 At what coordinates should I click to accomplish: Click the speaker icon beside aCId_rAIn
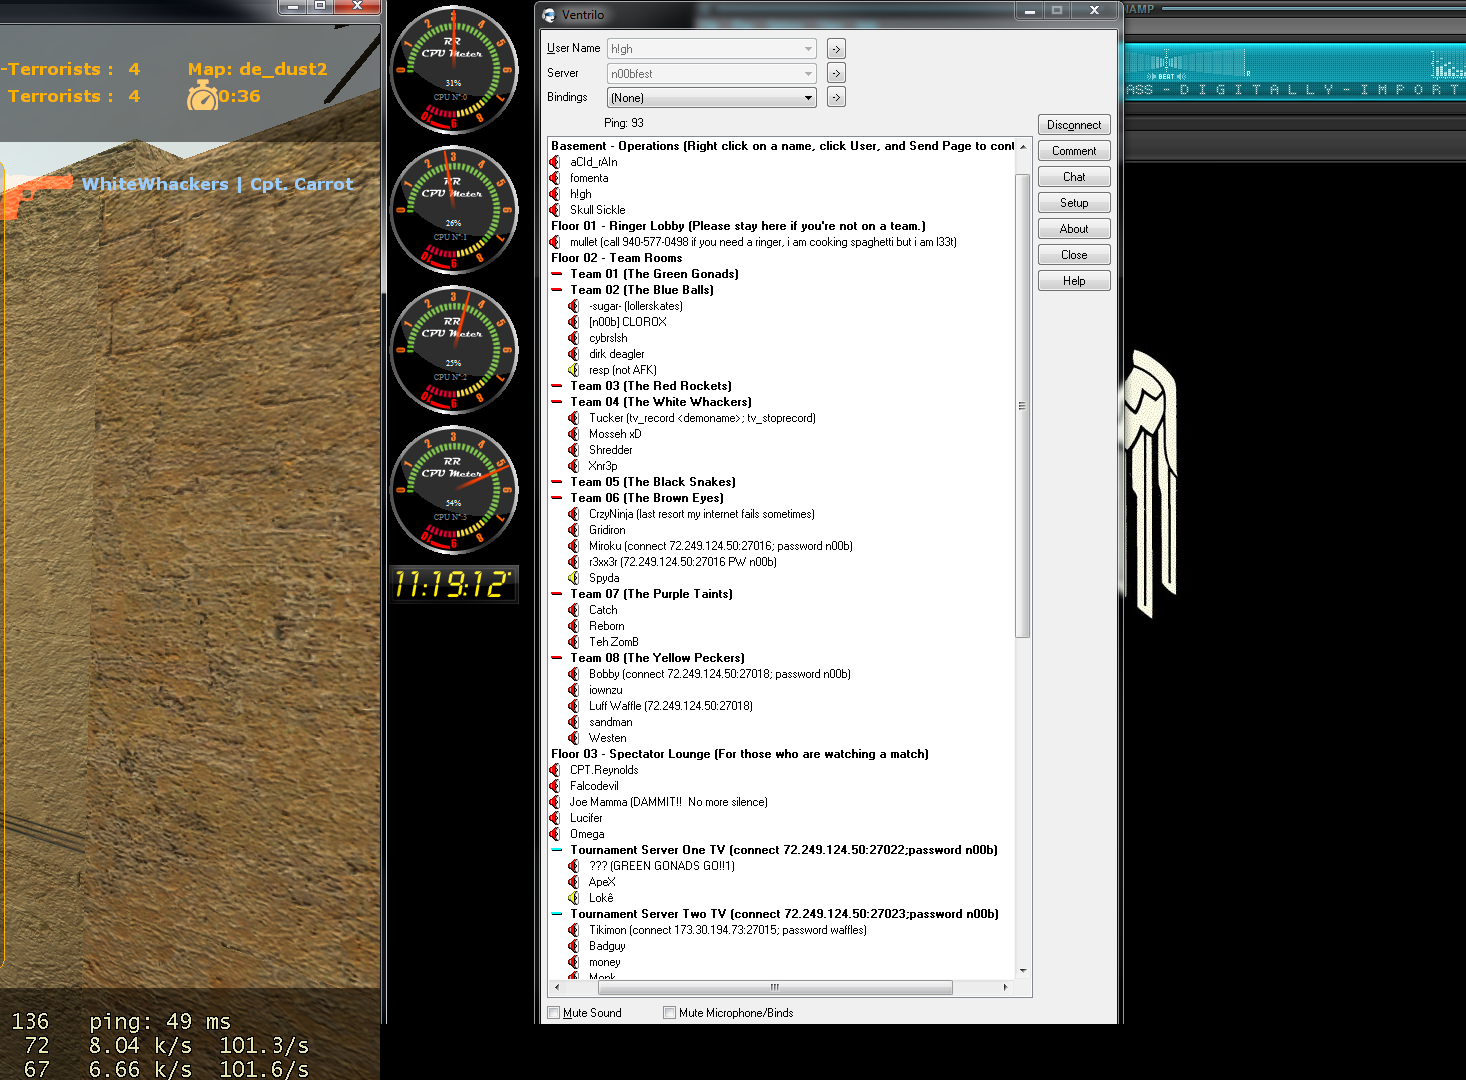tap(555, 162)
